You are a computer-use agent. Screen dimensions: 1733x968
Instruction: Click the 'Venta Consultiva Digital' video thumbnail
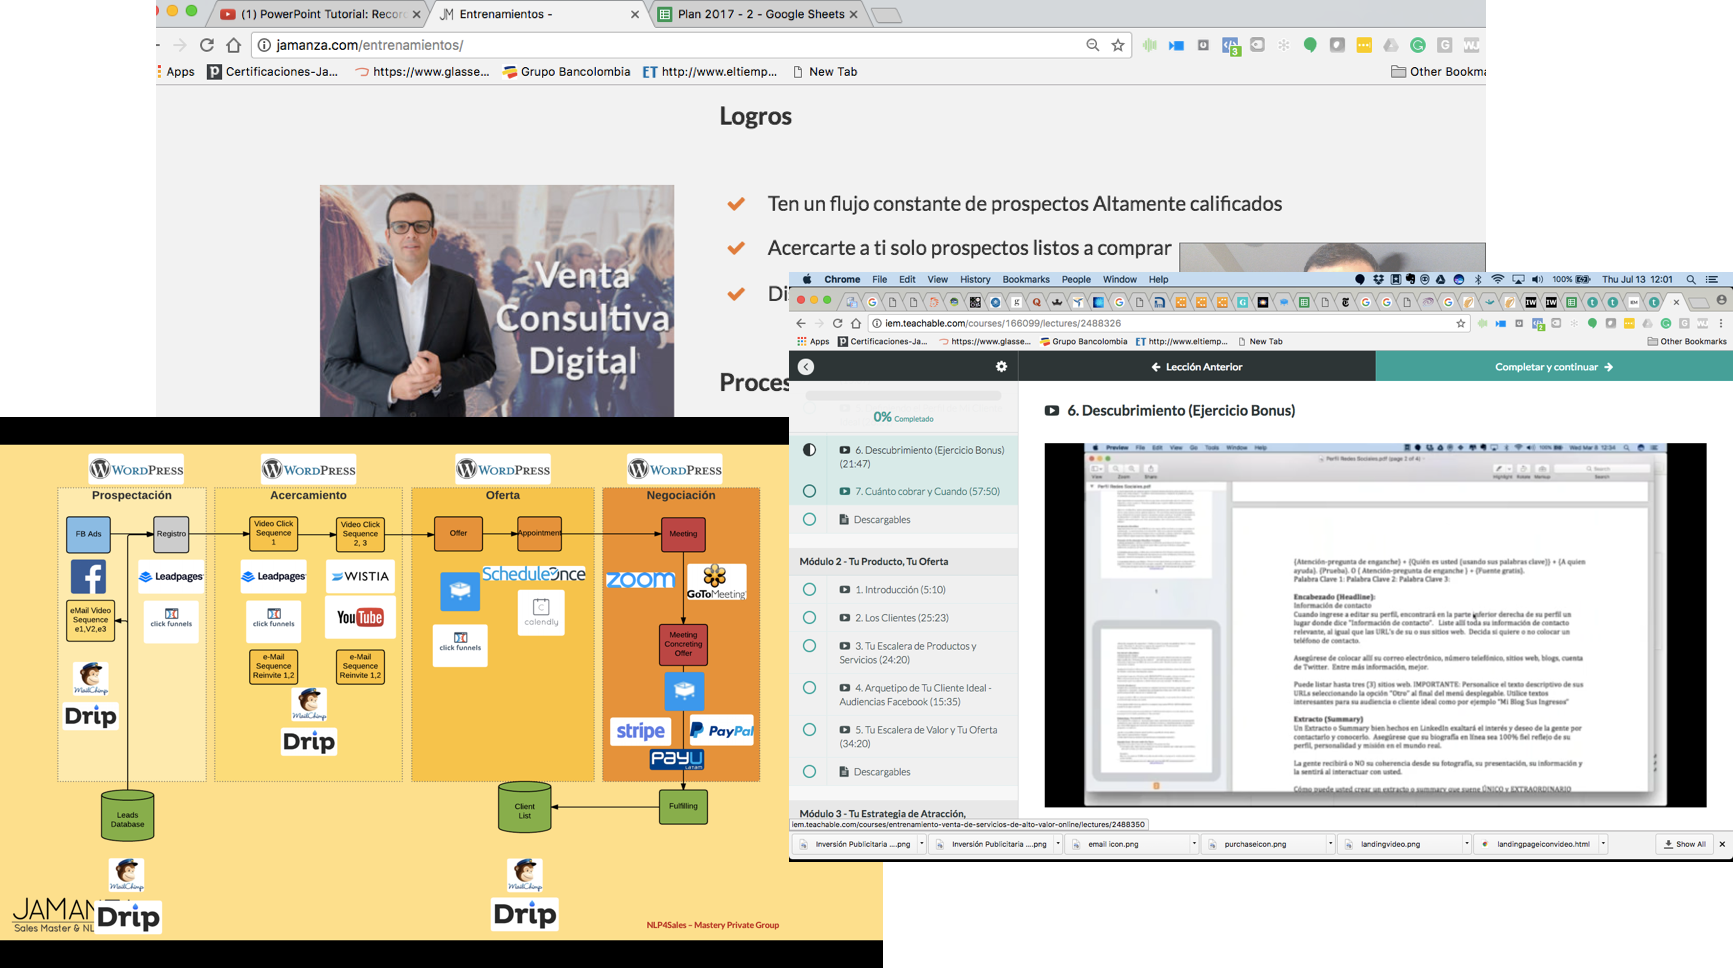[497, 300]
